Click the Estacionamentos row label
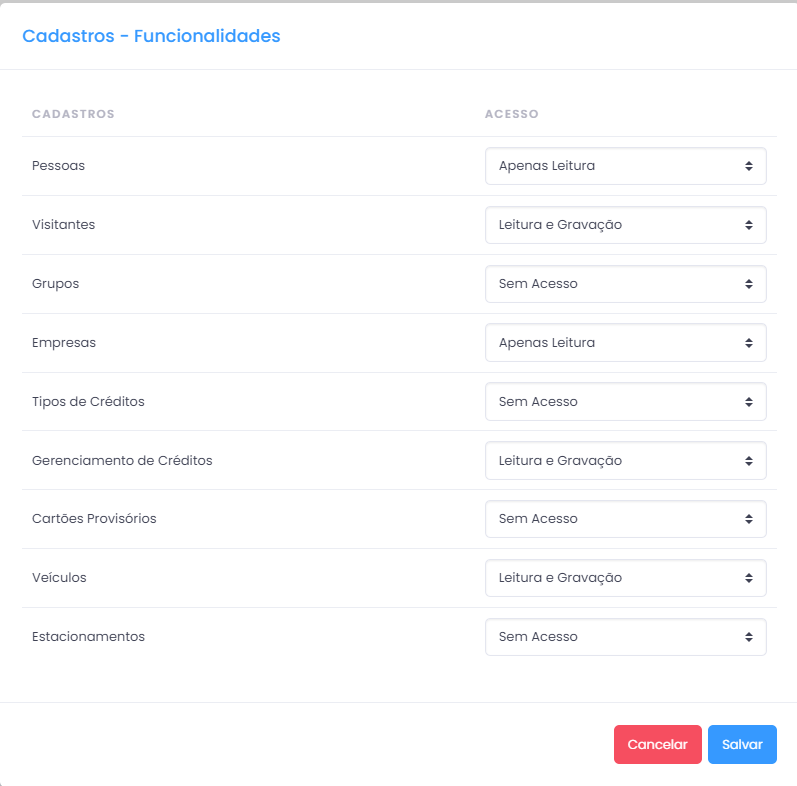Image resolution: width=797 pixels, height=786 pixels. [x=88, y=637]
